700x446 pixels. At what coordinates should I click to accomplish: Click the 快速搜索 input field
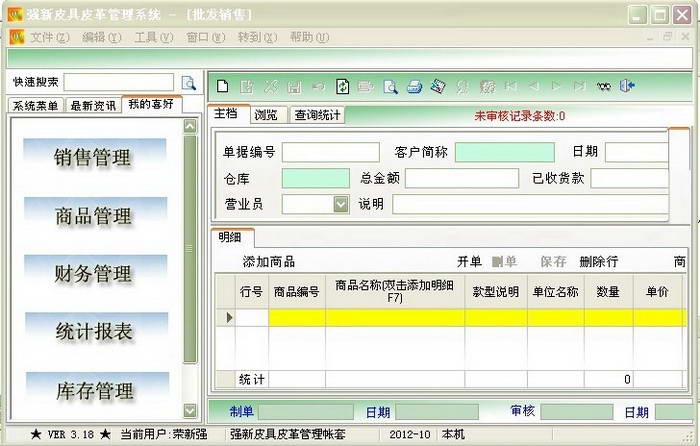118,82
